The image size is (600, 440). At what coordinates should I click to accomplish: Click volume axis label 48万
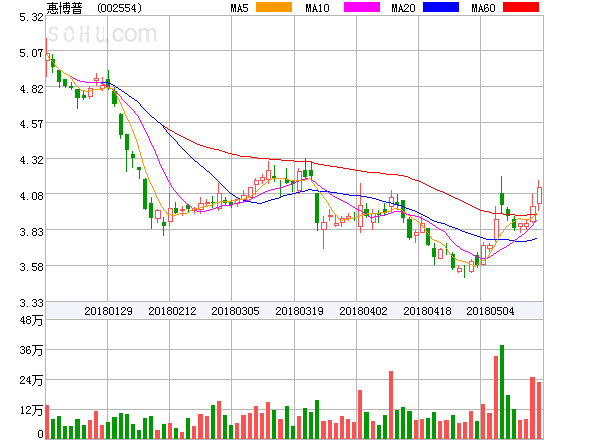click(31, 320)
